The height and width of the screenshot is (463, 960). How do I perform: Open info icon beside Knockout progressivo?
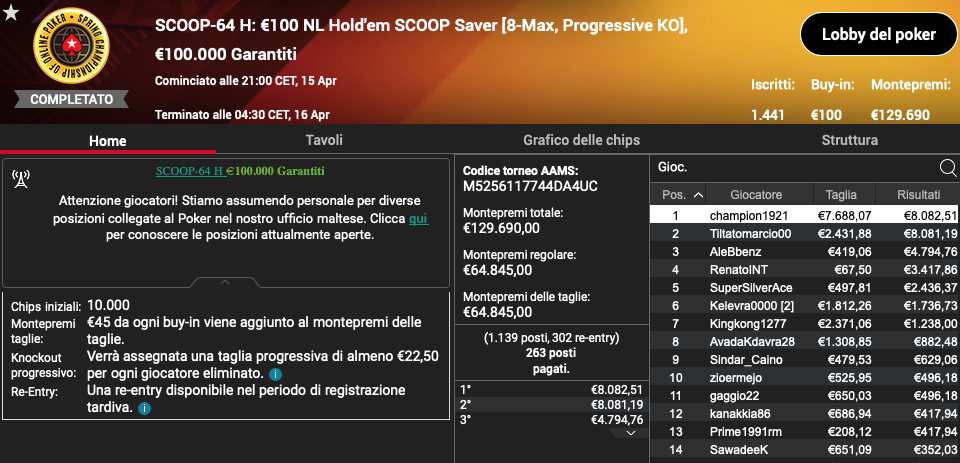(x=276, y=374)
